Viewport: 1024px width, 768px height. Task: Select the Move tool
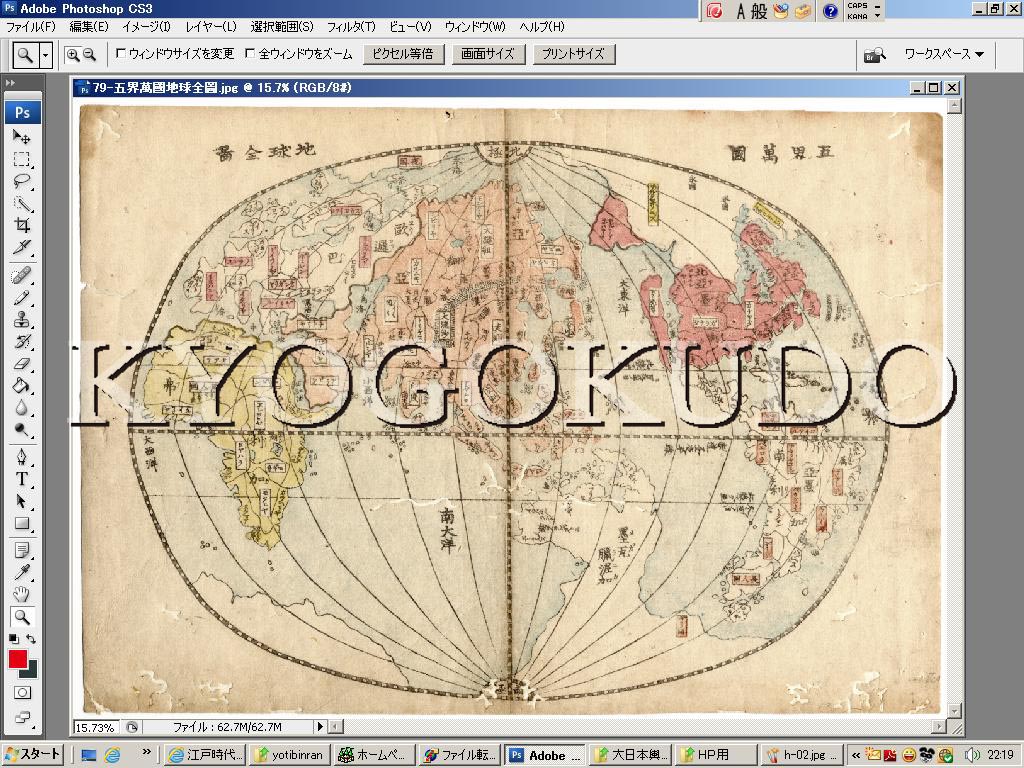pyautogui.click(x=22, y=136)
